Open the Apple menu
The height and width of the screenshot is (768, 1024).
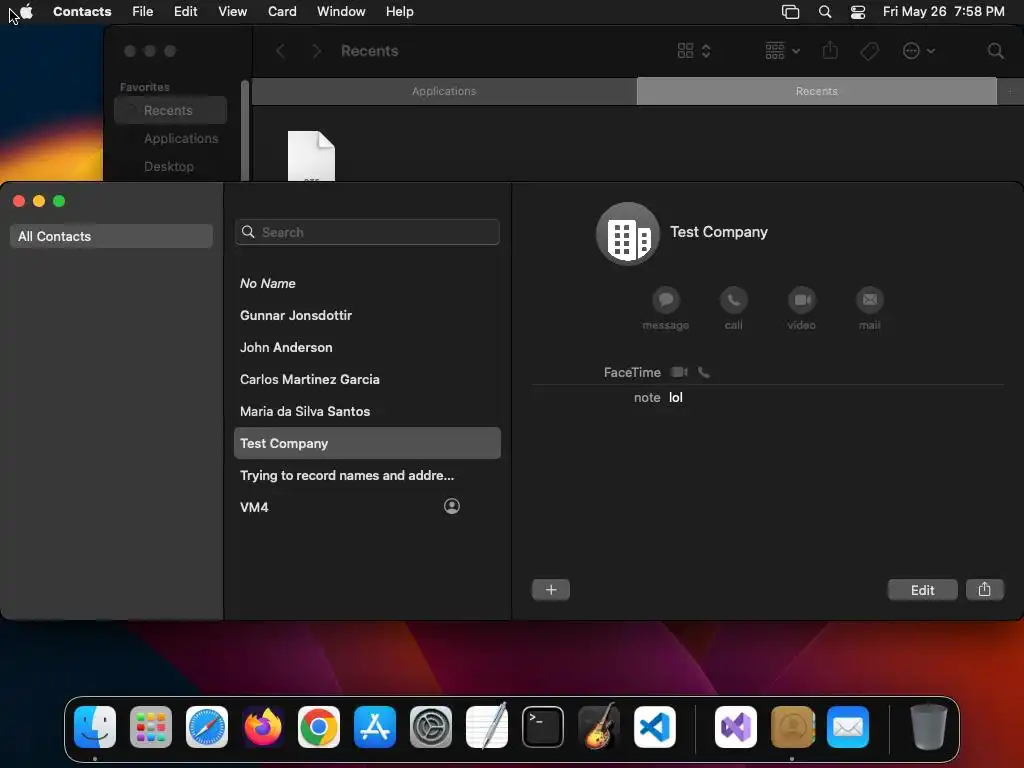pyautogui.click(x=26, y=11)
